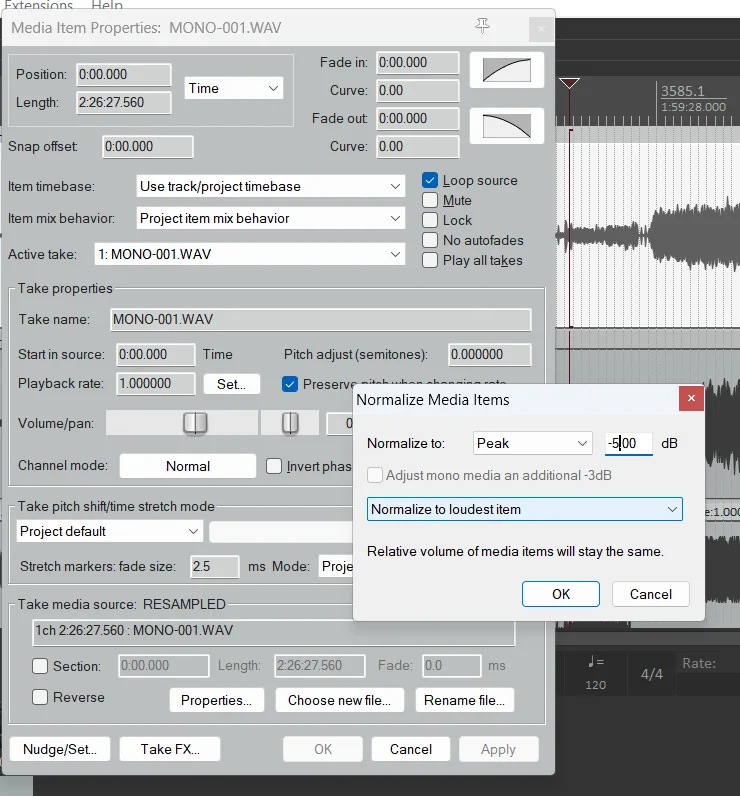Open the fade in curve shape selector

(507, 70)
